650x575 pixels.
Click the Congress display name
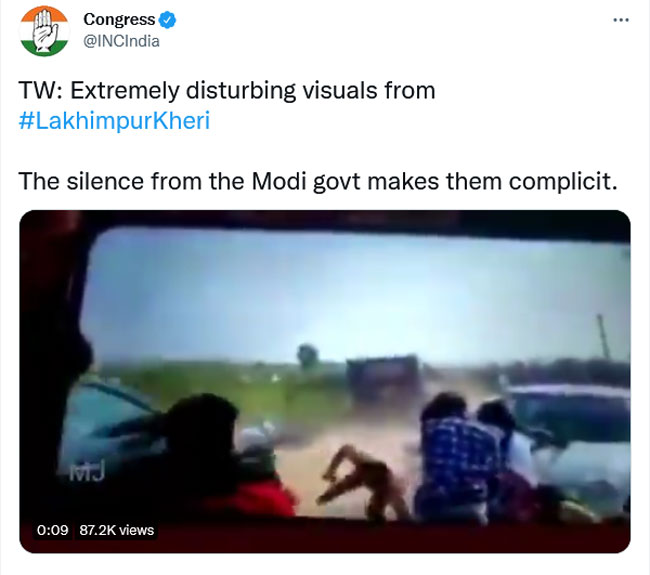pos(119,20)
